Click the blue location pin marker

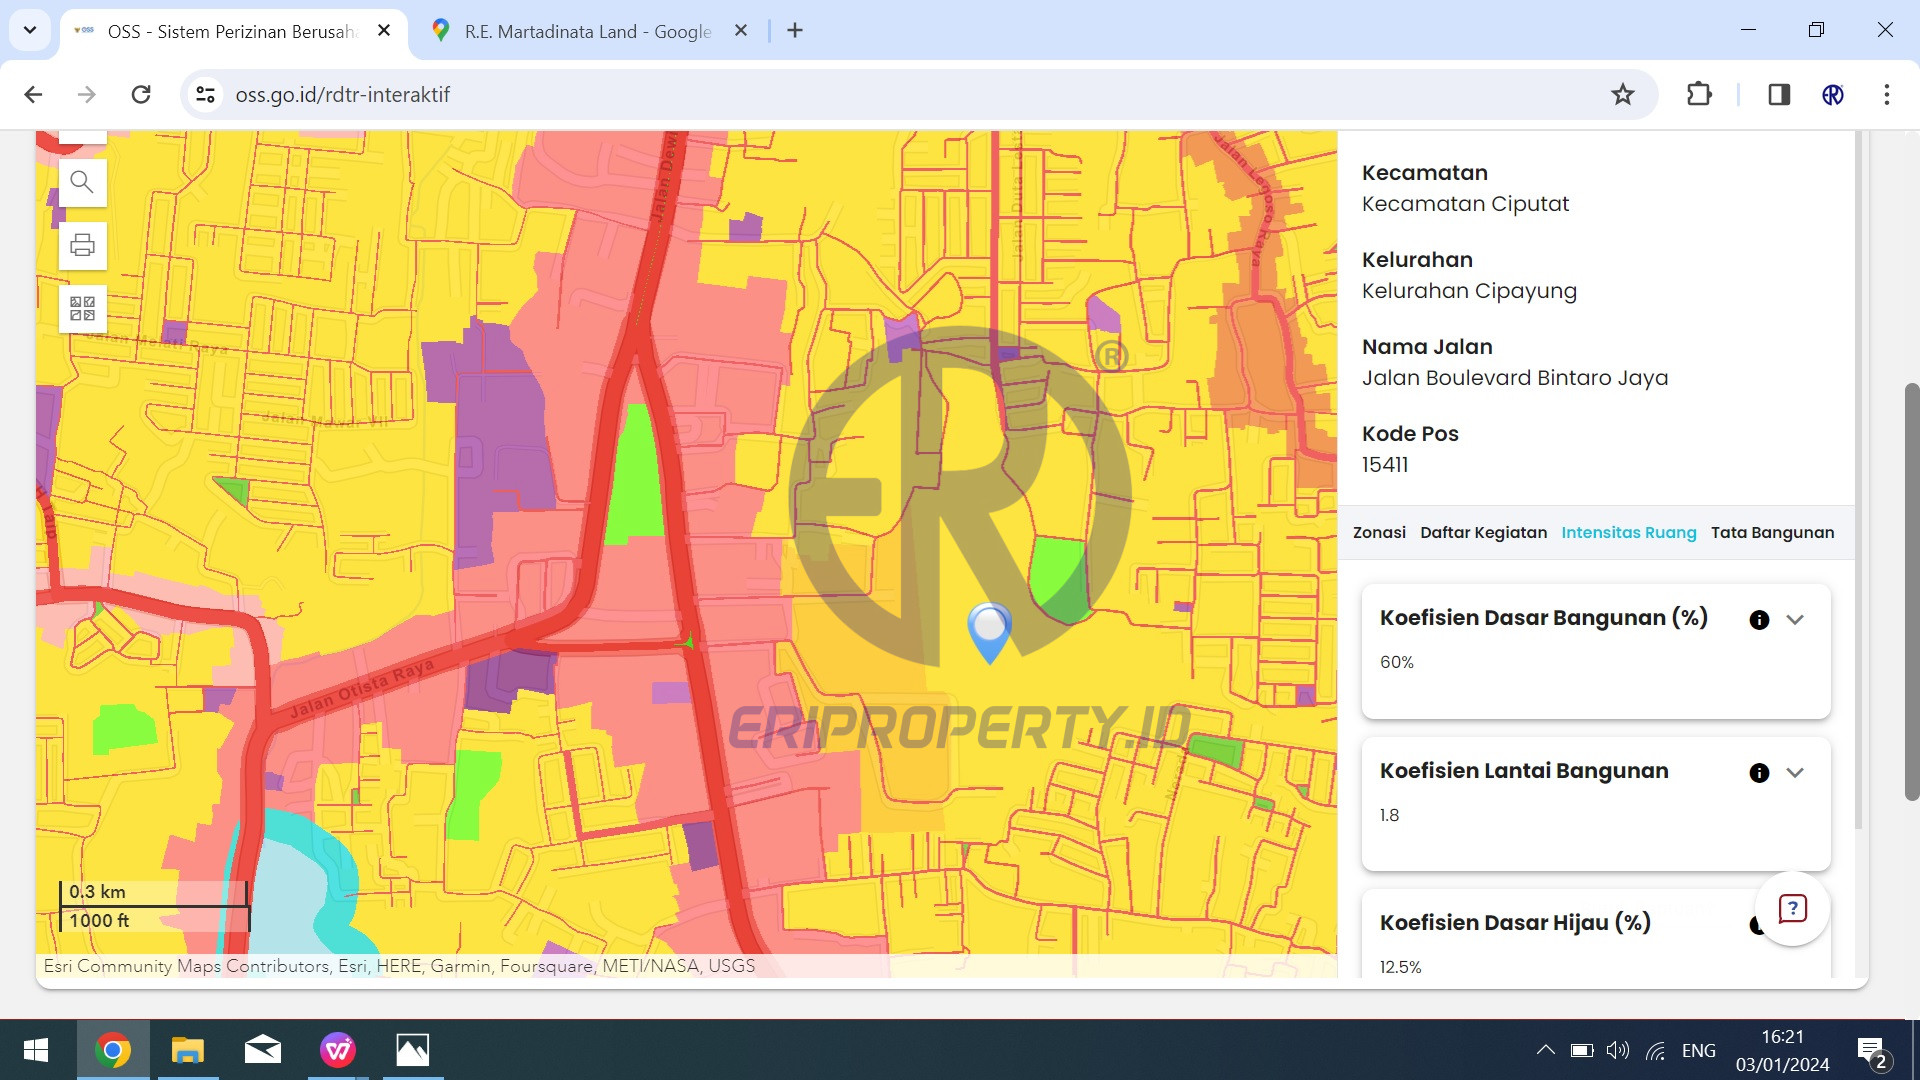[x=989, y=629]
